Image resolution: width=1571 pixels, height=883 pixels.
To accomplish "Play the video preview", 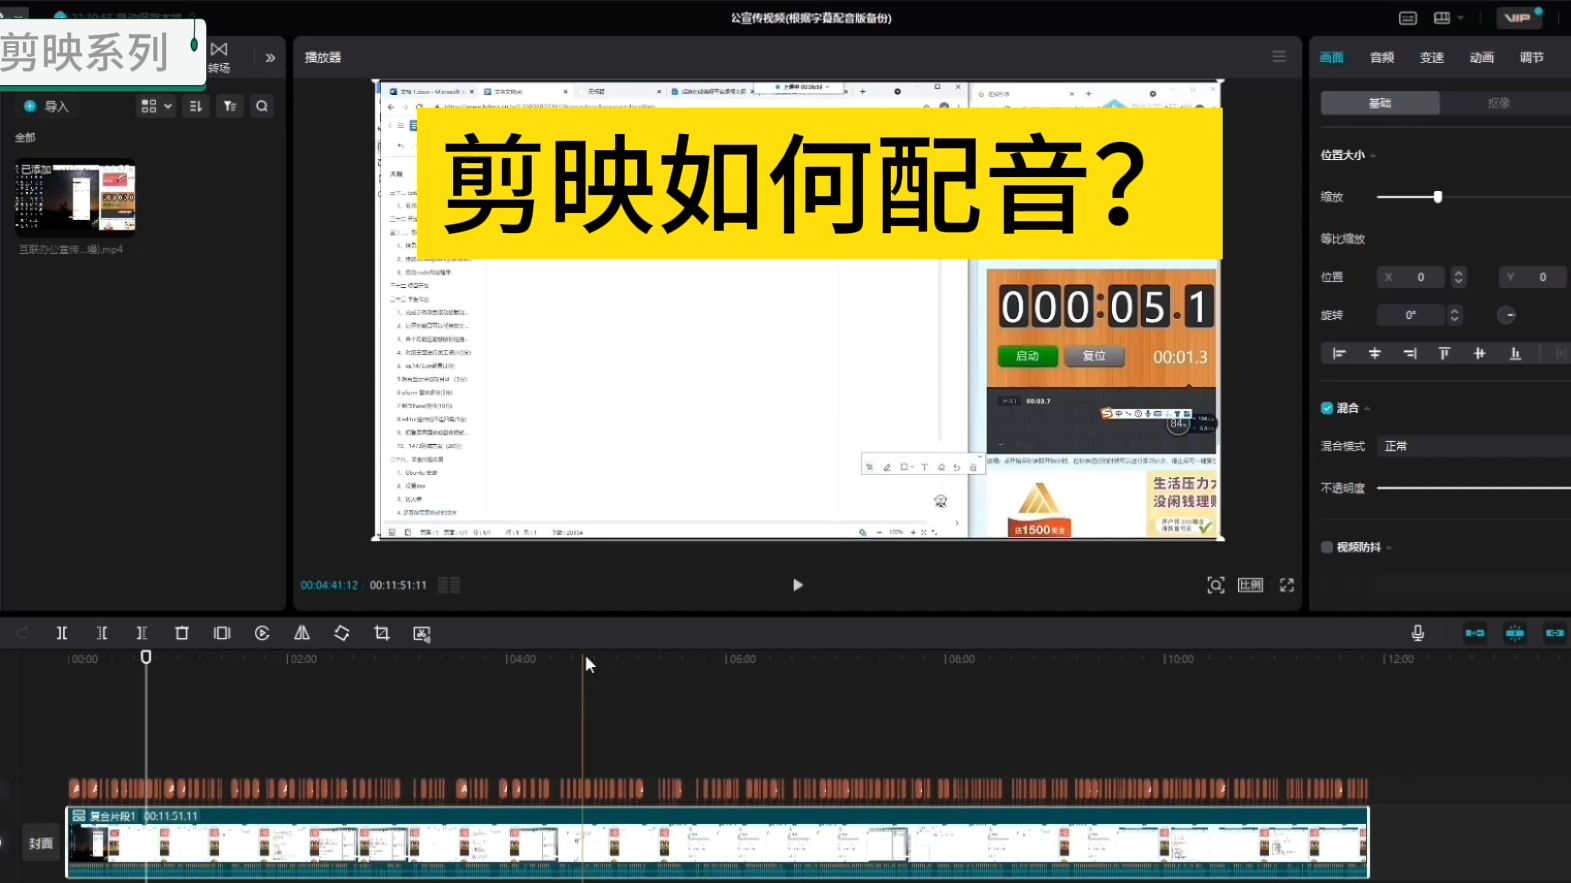I will 797,585.
